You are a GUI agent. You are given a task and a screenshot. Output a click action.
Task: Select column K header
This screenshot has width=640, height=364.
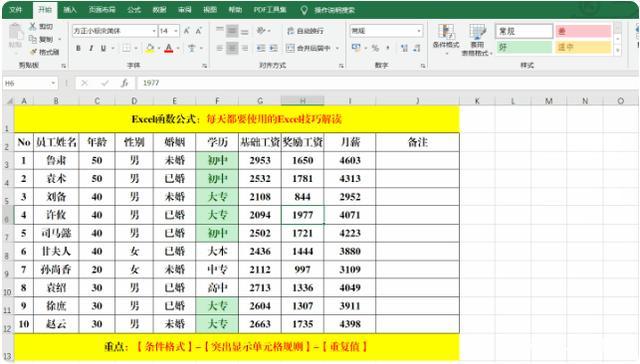[x=477, y=101]
